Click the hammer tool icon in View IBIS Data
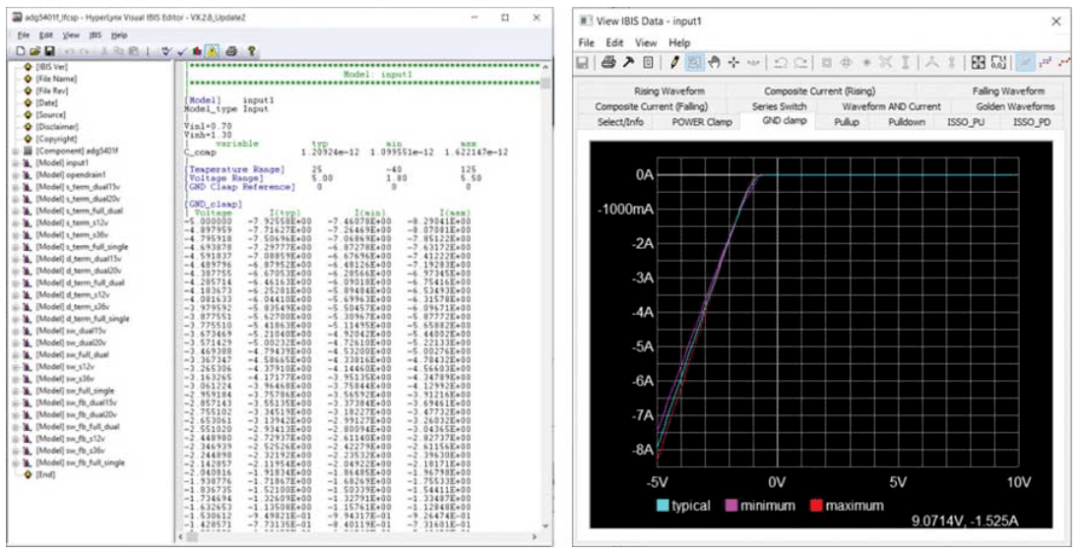This screenshot has height=554, width=1080. pyautogui.click(x=627, y=63)
